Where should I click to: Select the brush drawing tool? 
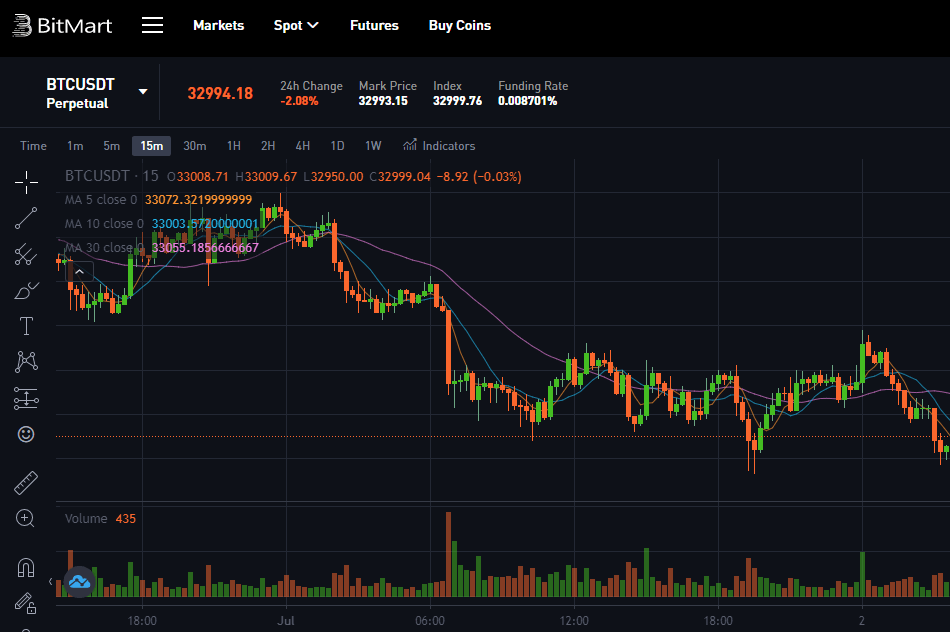tap(26, 290)
